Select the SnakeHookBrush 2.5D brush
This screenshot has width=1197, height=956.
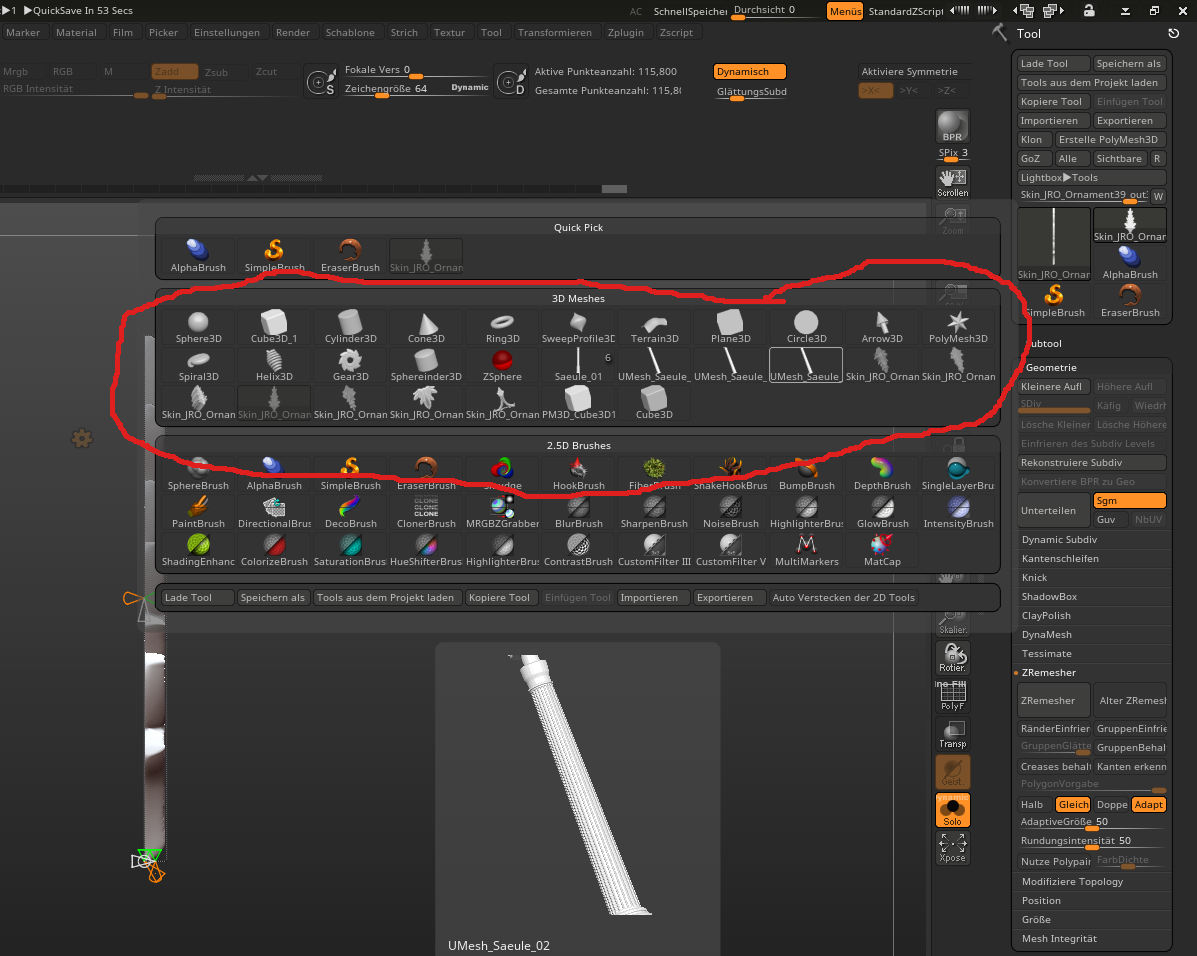pyautogui.click(x=730, y=473)
